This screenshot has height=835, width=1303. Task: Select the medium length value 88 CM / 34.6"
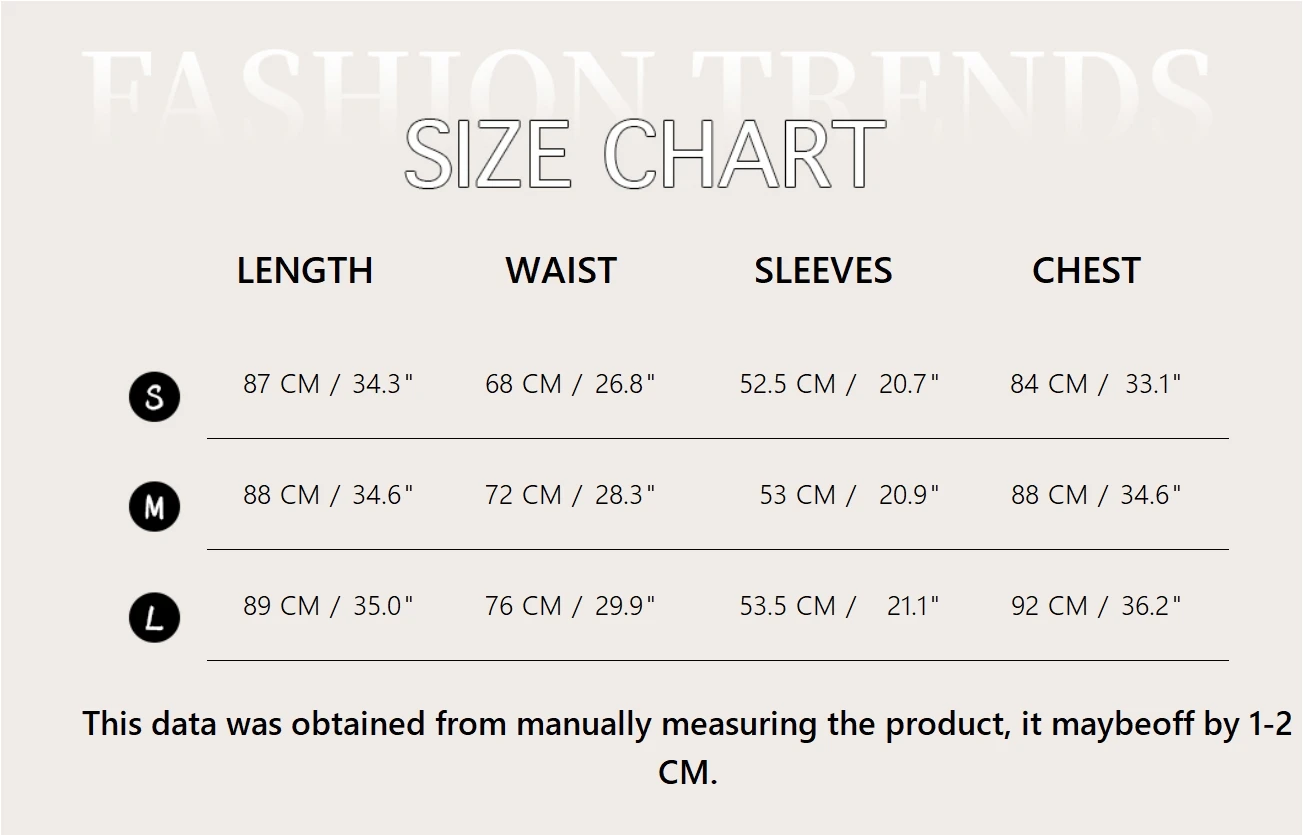coord(328,495)
